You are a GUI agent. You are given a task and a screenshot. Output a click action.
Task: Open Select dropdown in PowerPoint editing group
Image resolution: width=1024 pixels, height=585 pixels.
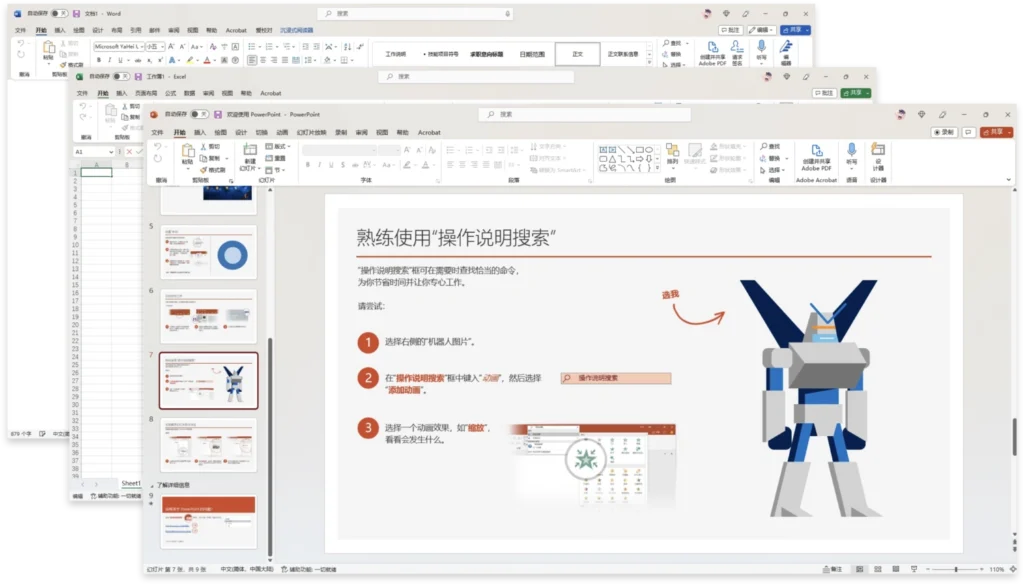tap(771, 170)
